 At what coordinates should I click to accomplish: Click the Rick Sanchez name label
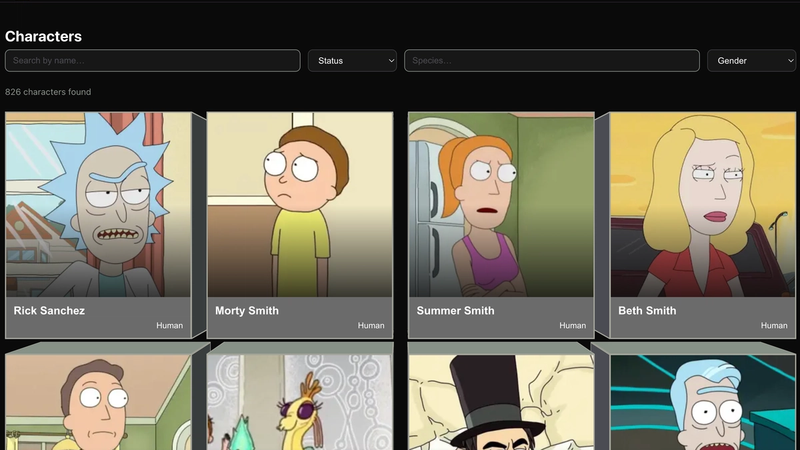click(x=49, y=311)
